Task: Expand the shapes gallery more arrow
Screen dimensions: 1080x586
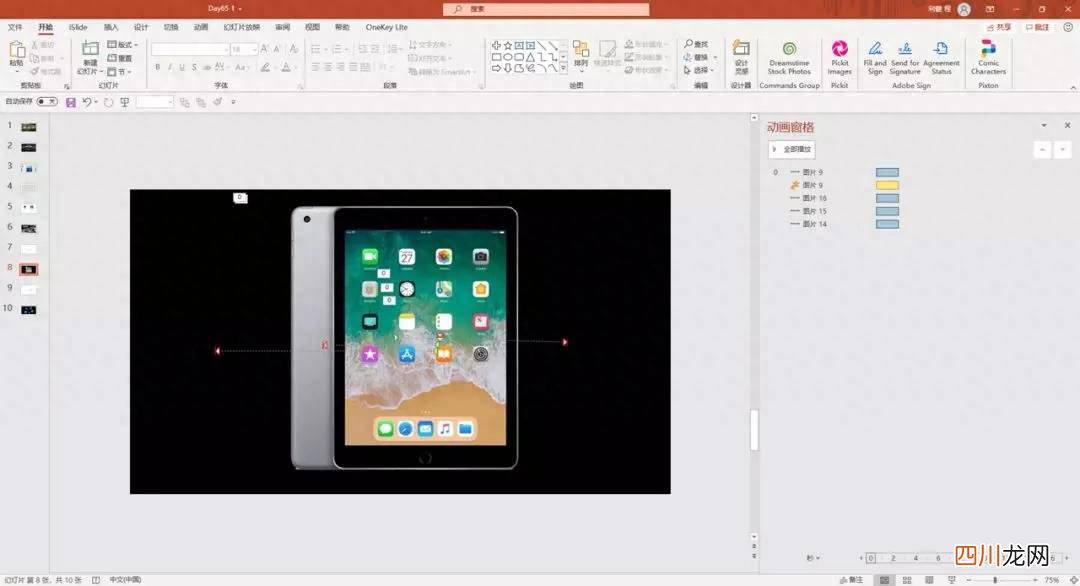Action: pos(563,68)
